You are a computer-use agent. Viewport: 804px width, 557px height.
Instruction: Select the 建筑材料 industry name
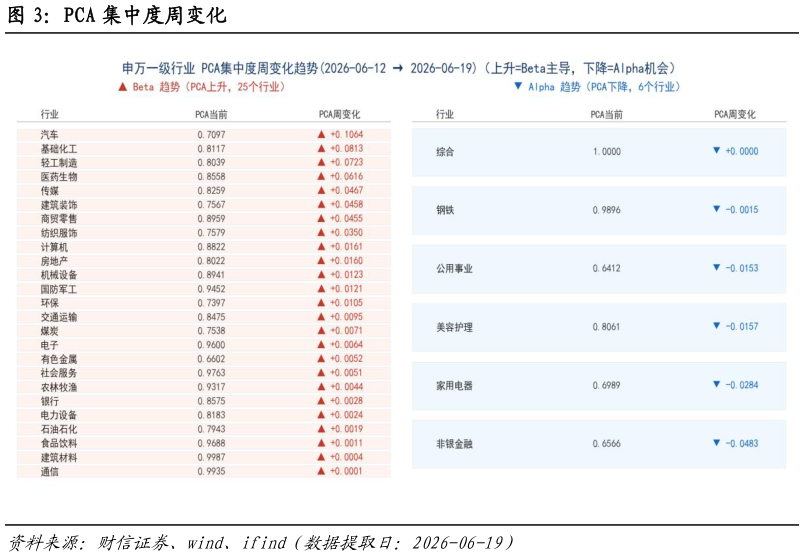pos(59,457)
